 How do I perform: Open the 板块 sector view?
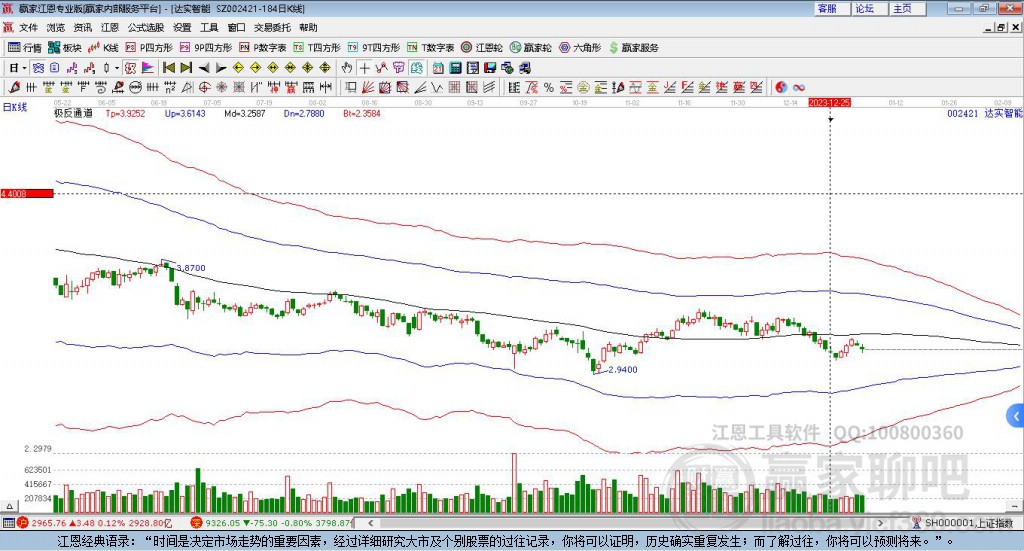tap(64, 48)
